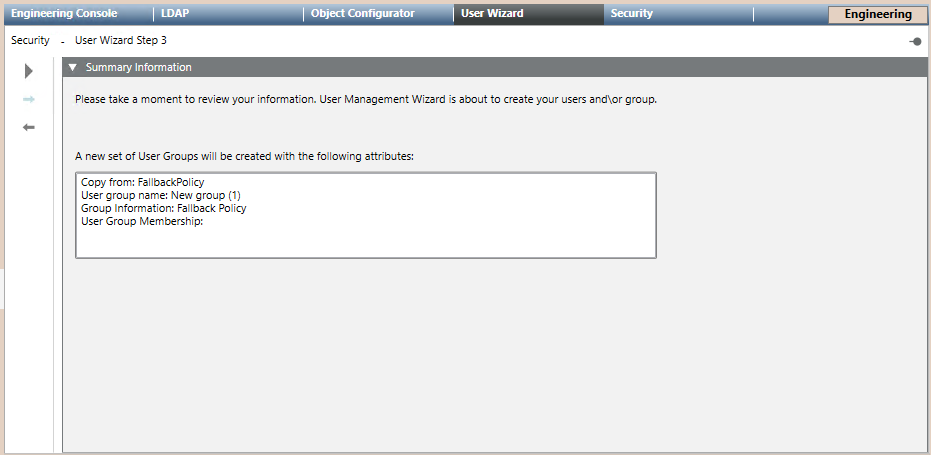Click the finish wizard play arrow icon
Image resolution: width=931 pixels, height=455 pixels.
[29, 71]
